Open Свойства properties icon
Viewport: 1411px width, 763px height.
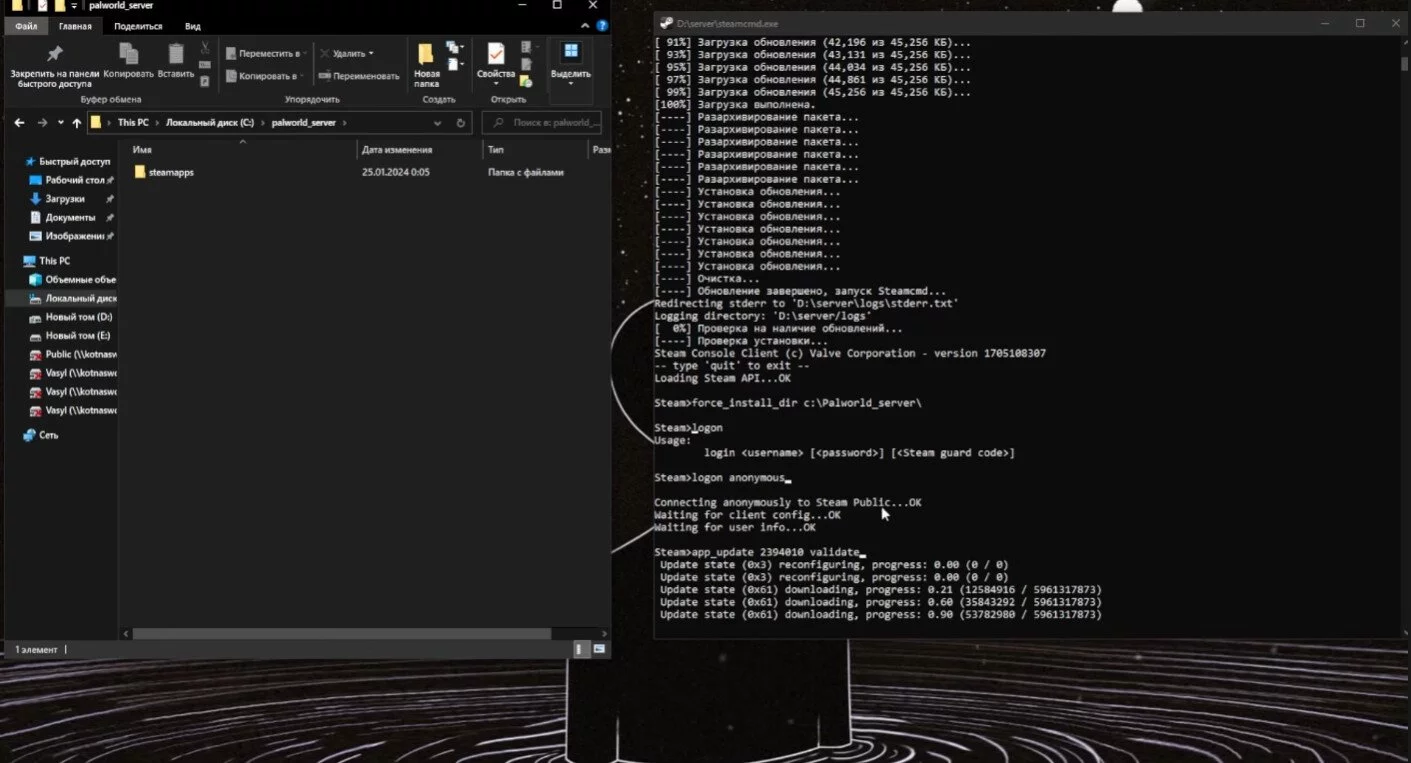(496, 54)
